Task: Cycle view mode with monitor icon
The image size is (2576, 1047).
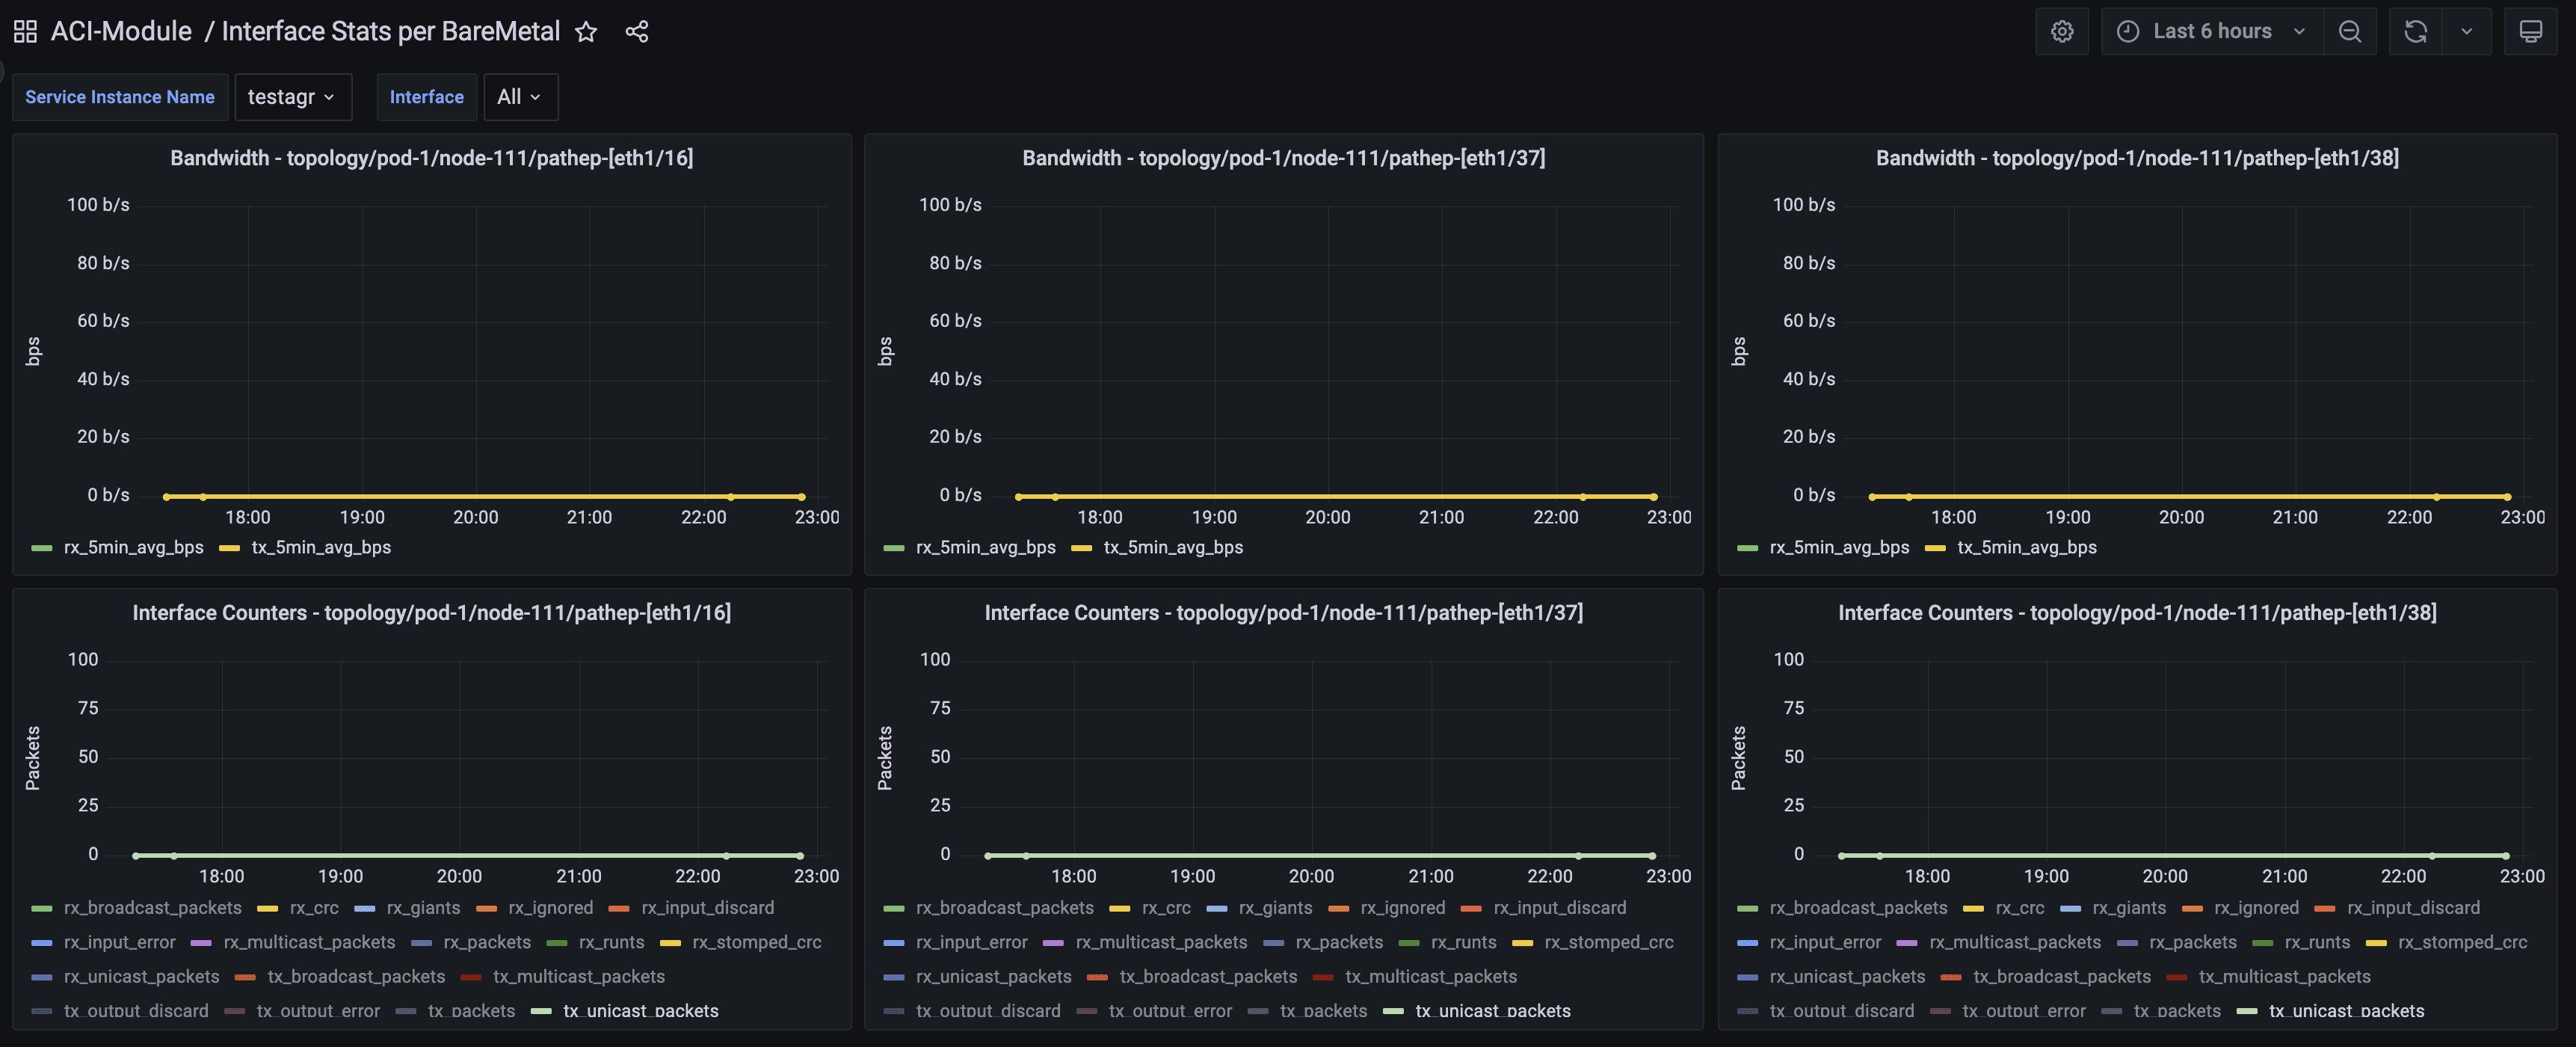Action: coord(2530,32)
